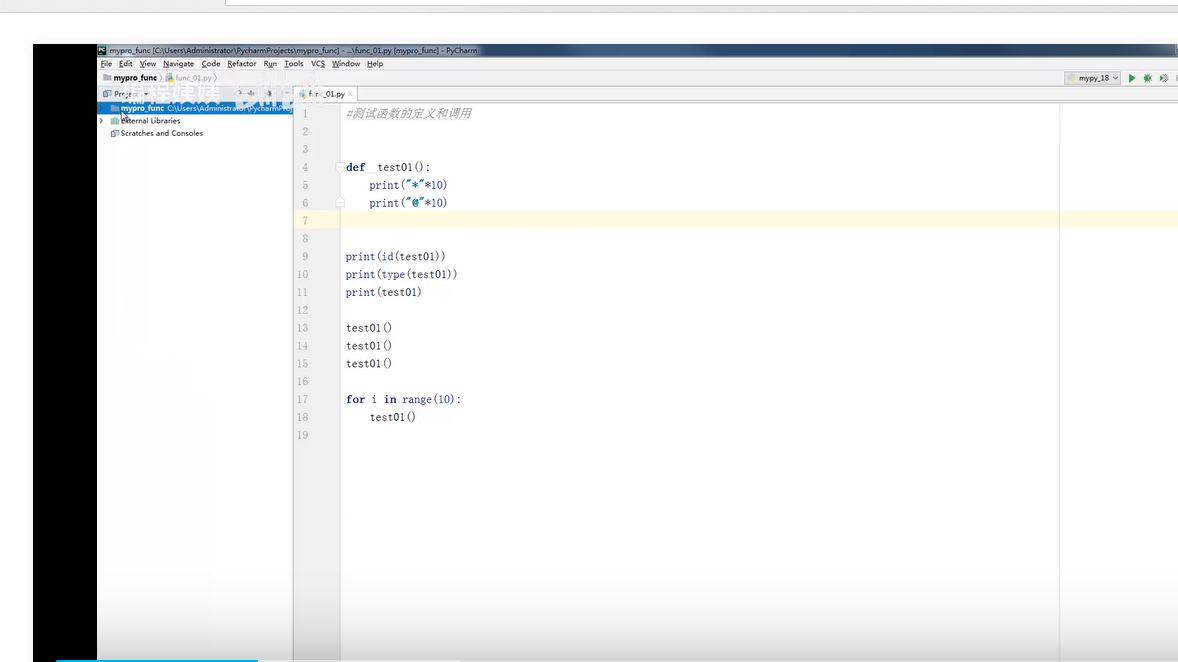Collapse the test01 function fold marker on line 4

(340, 167)
